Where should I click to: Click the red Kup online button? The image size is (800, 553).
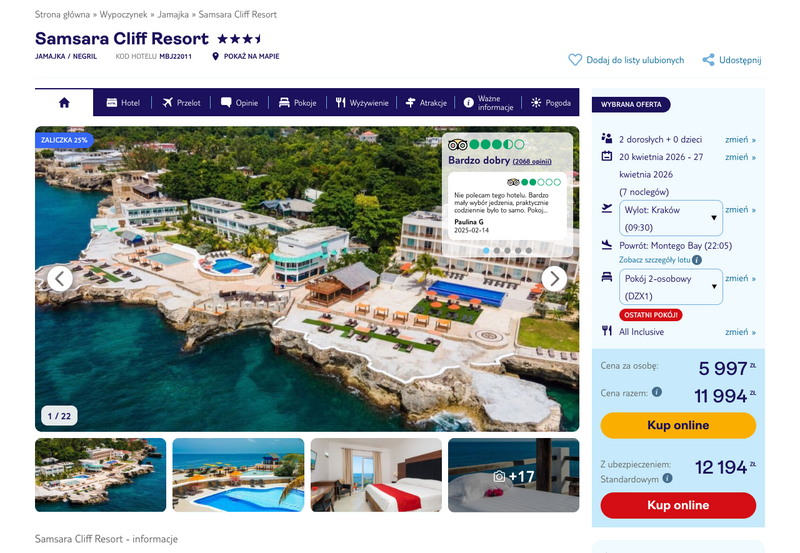pos(678,505)
